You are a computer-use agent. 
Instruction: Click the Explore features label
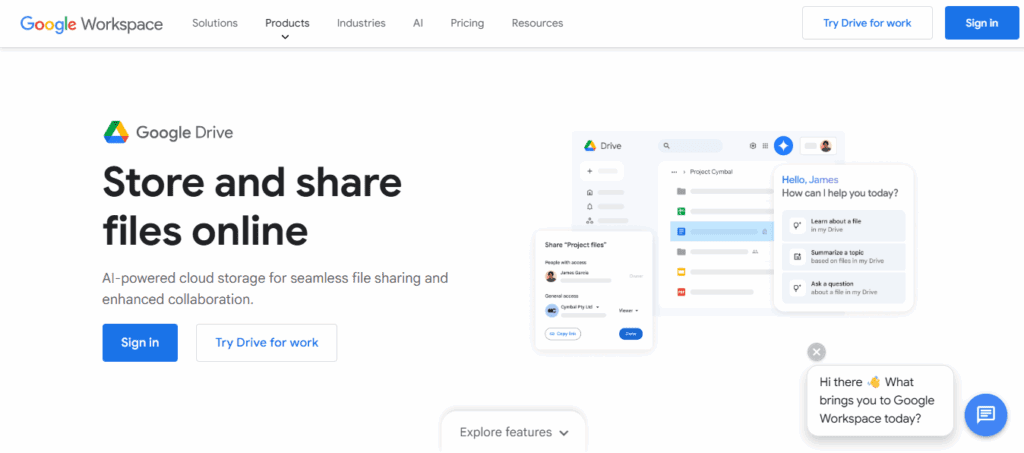tap(505, 432)
